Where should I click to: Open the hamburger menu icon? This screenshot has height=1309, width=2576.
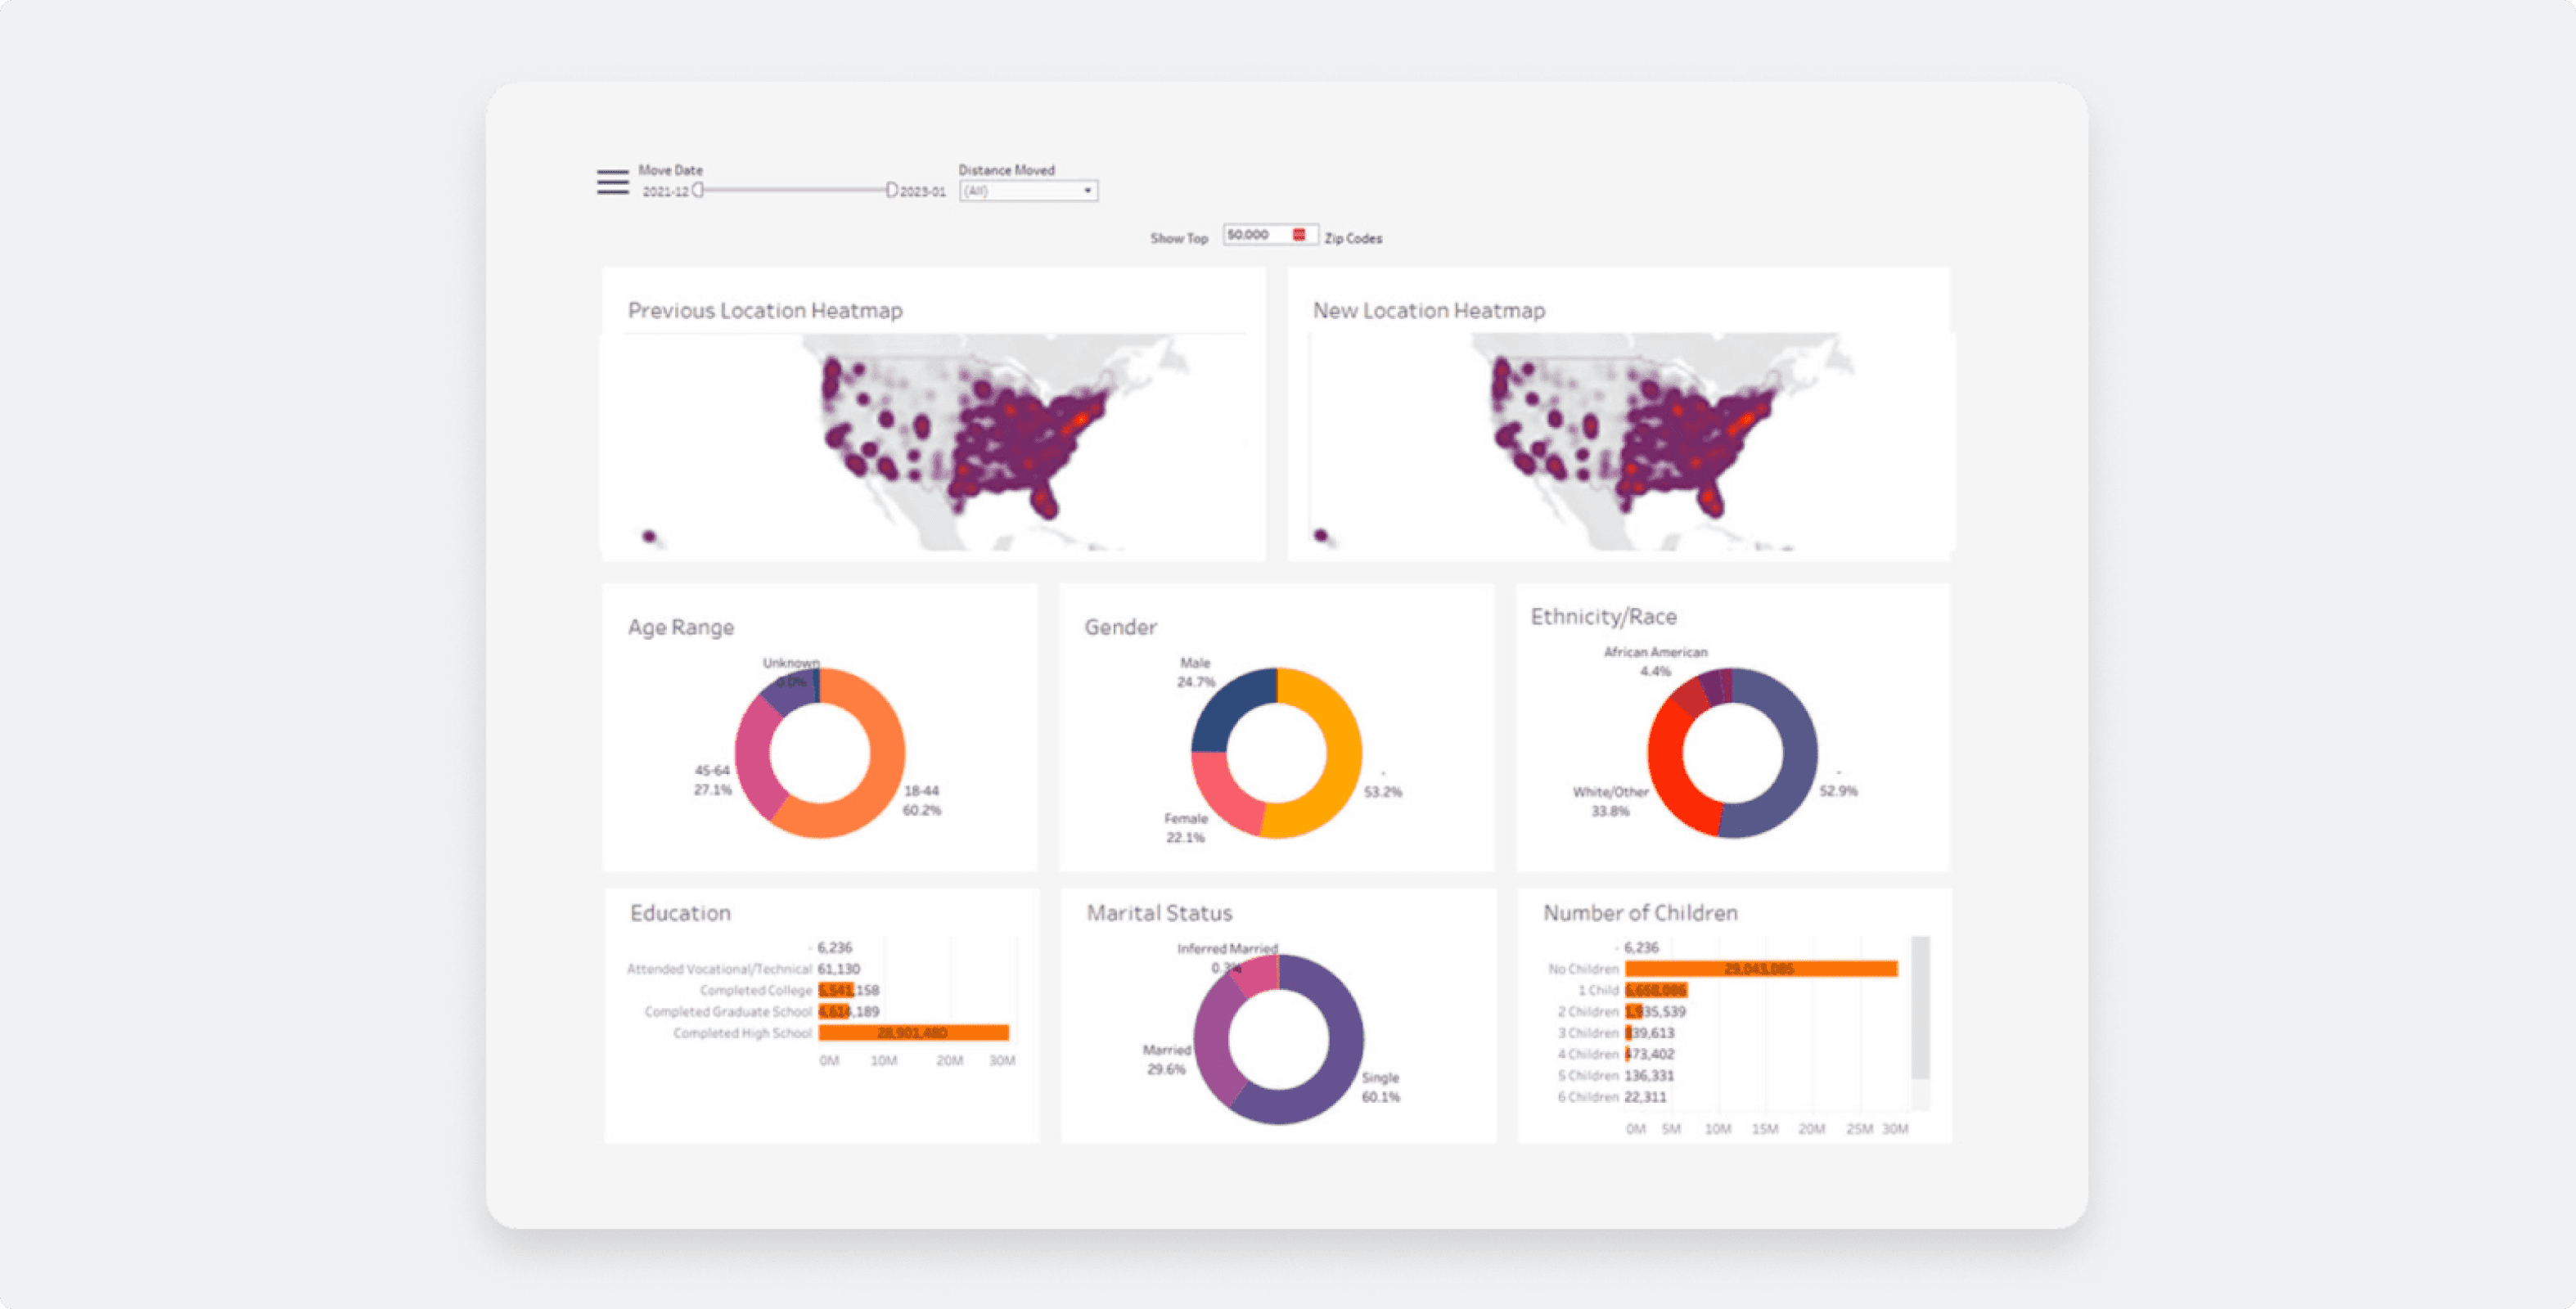click(x=612, y=182)
